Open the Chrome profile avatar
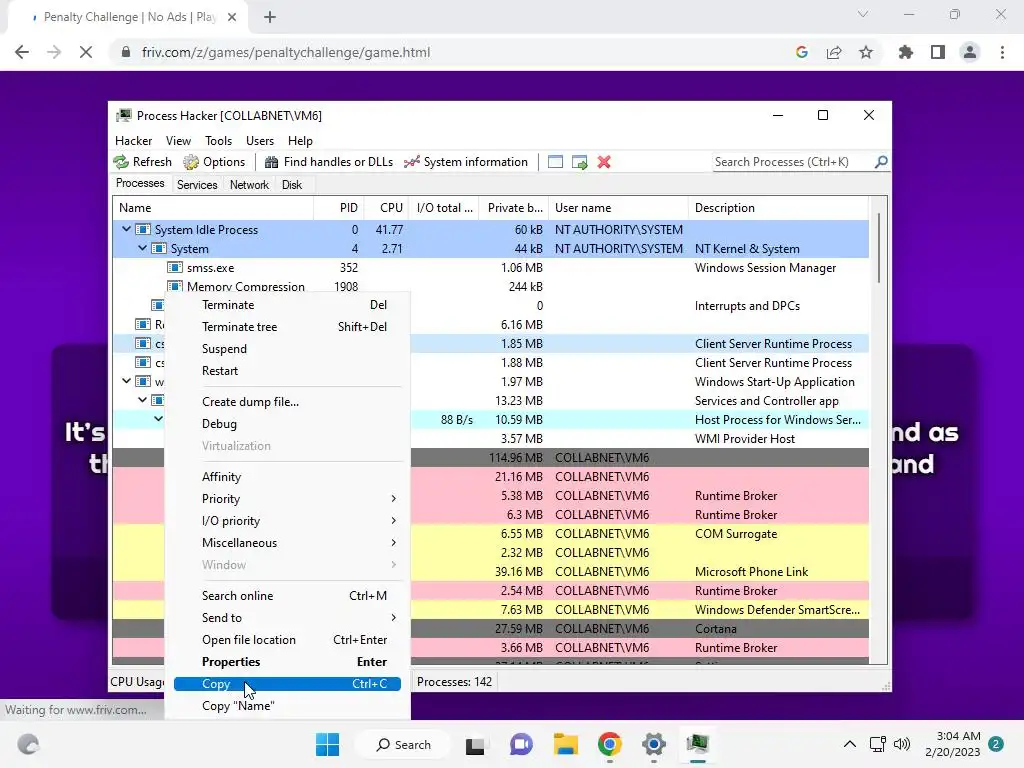1024x768 pixels. point(970,52)
